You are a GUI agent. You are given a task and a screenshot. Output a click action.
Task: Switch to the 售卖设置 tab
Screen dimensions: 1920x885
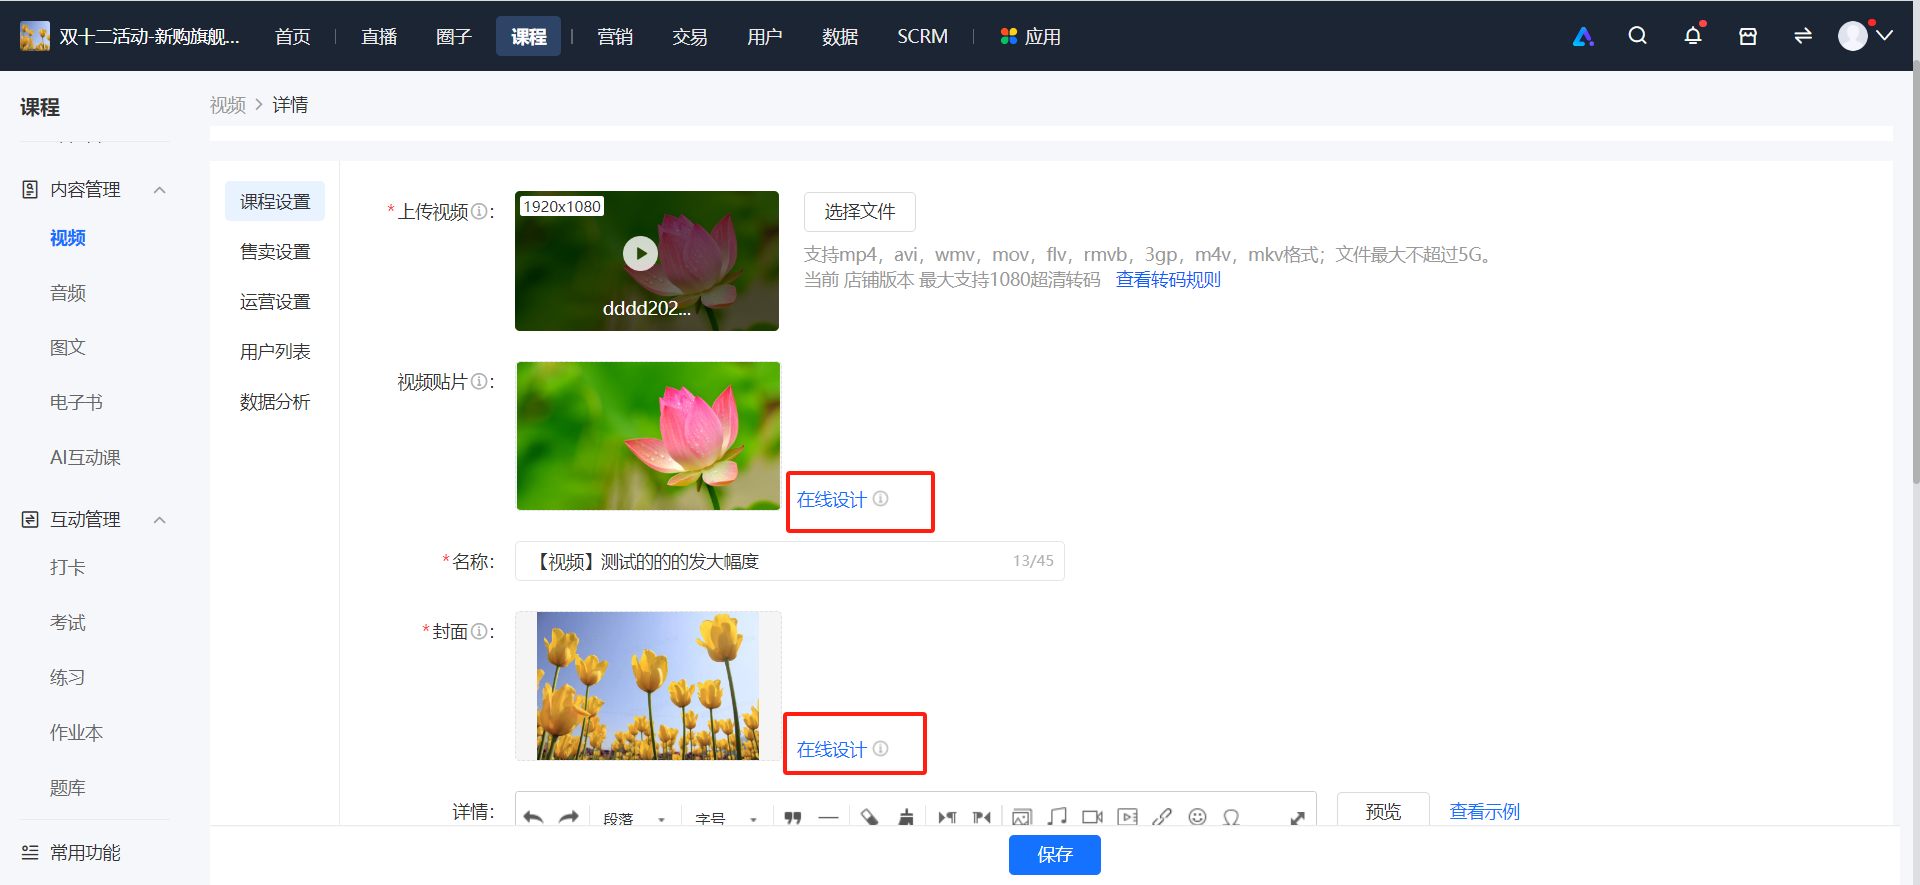tap(275, 252)
